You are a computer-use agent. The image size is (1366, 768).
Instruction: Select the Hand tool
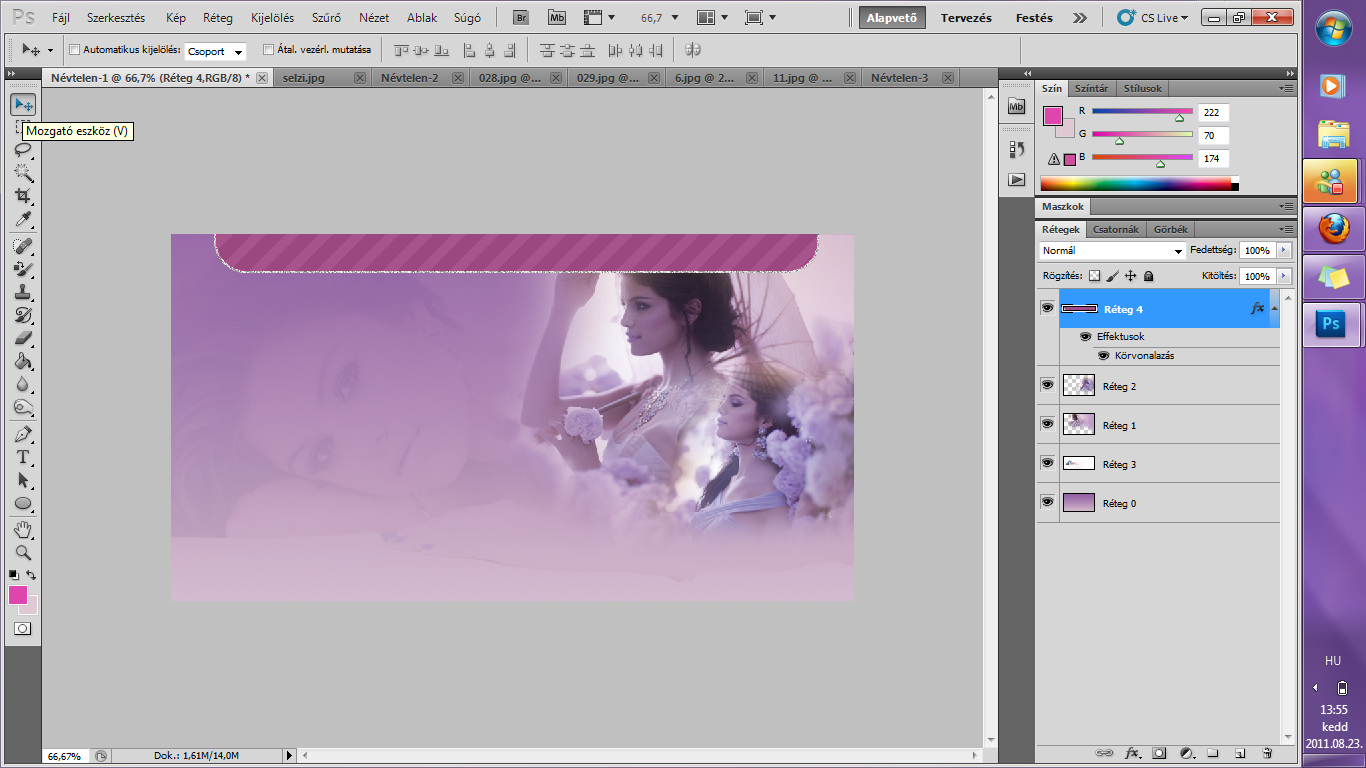pos(22,529)
